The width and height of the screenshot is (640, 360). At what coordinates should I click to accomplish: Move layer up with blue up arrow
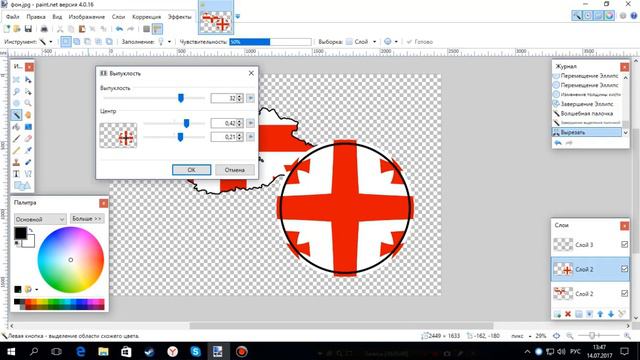(600, 314)
